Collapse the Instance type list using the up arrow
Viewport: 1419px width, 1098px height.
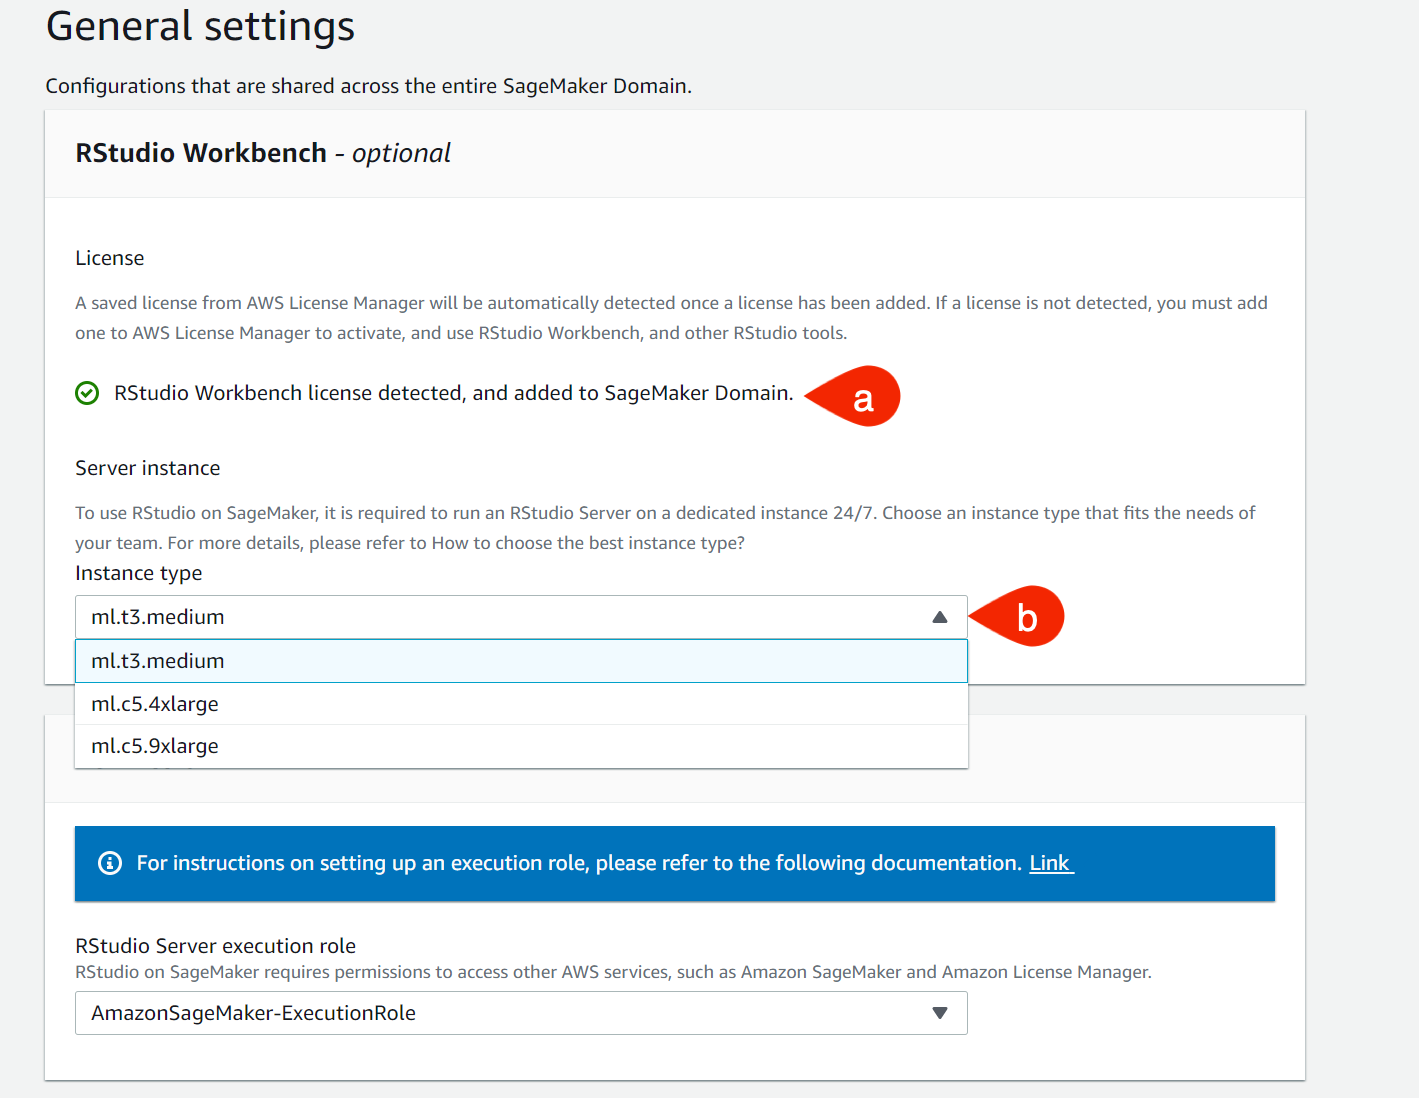coord(939,617)
